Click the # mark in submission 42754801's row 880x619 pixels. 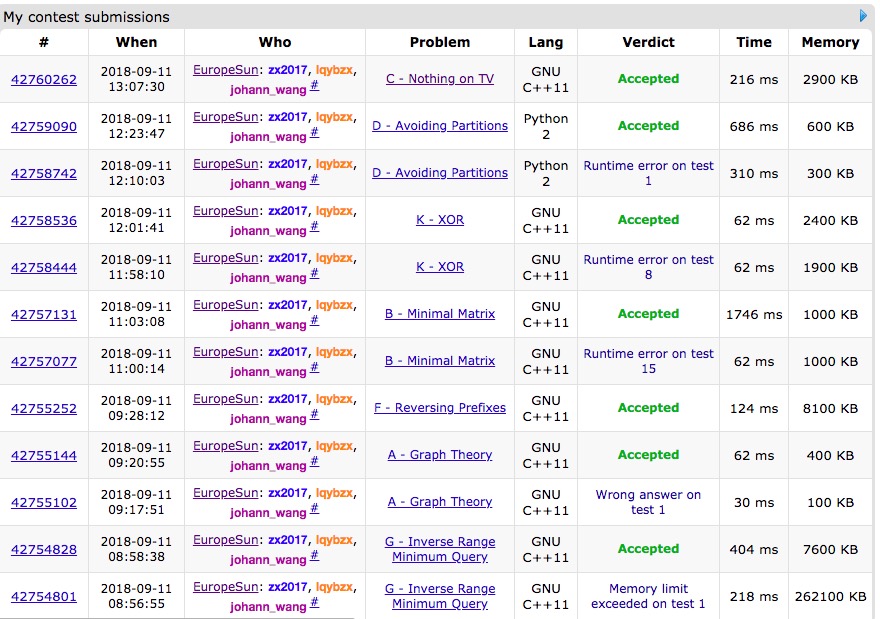(314, 604)
